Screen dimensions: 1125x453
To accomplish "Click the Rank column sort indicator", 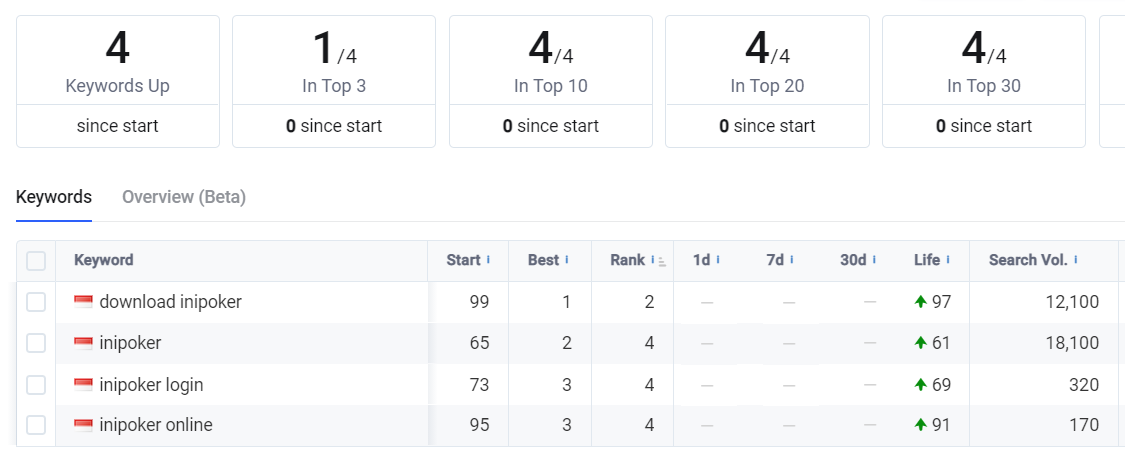I will click(662, 262).
